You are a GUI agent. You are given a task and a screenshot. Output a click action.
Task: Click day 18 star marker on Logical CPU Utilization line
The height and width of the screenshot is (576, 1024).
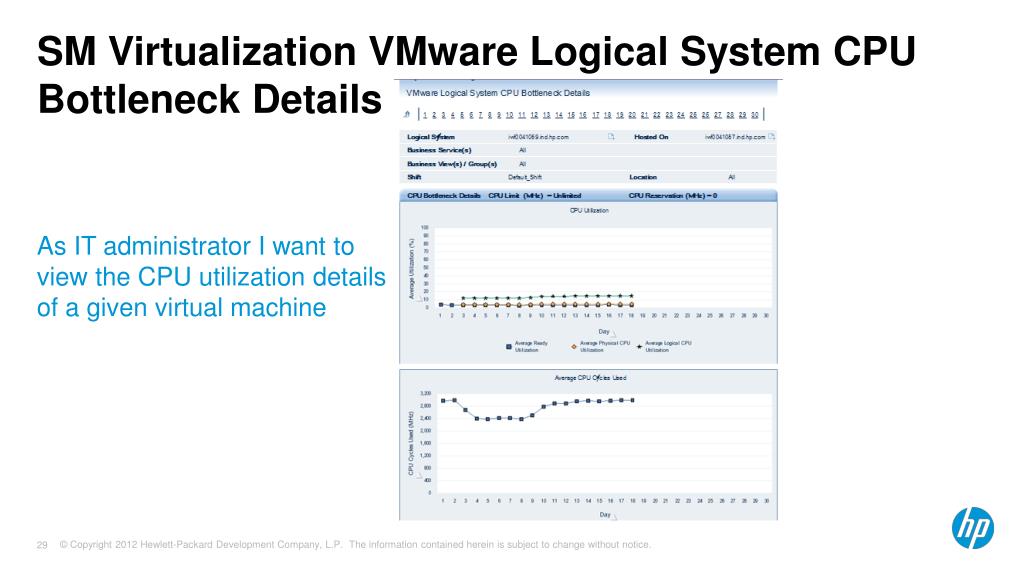pyautogui.click(x=631, y=296)
